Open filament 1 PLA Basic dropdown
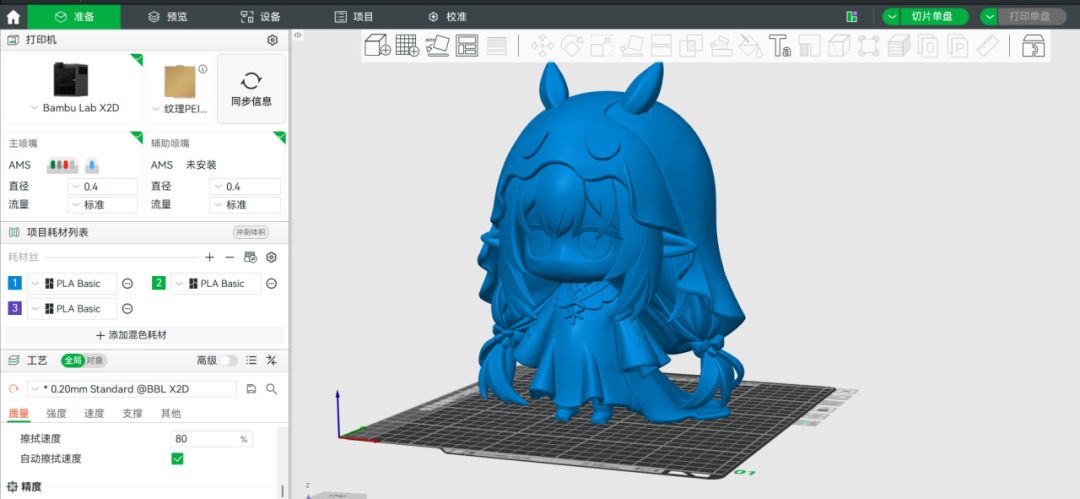Screen dimensions: 1080x499 [72, 283]
